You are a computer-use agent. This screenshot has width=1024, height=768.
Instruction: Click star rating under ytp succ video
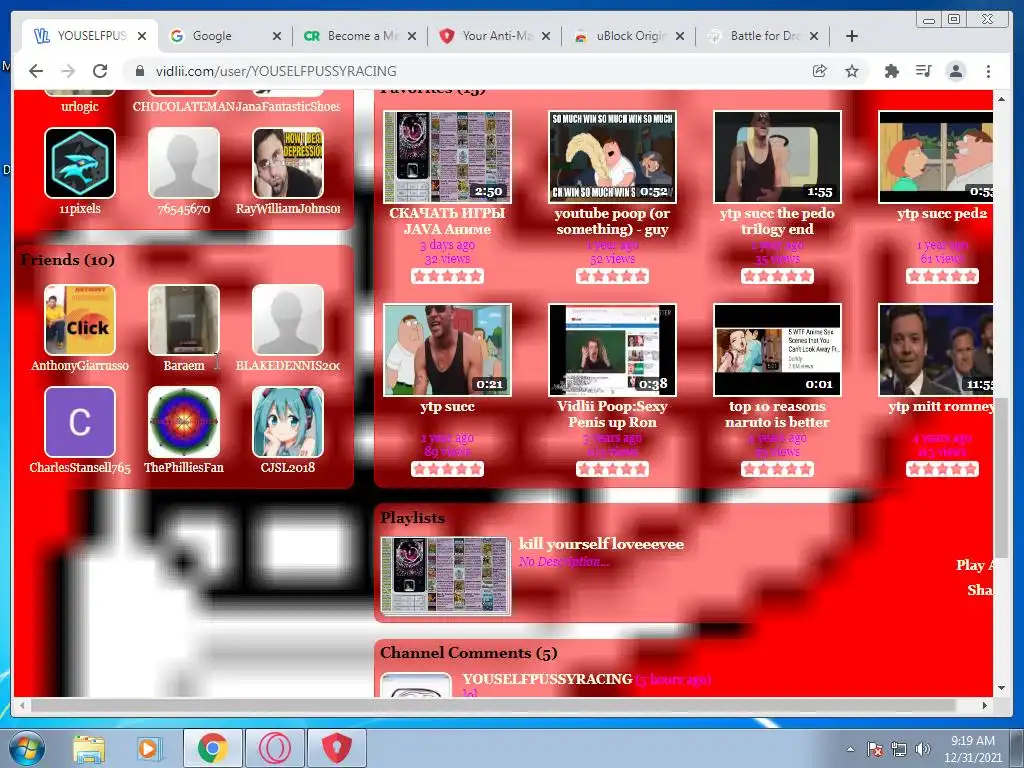coord(447,469)
